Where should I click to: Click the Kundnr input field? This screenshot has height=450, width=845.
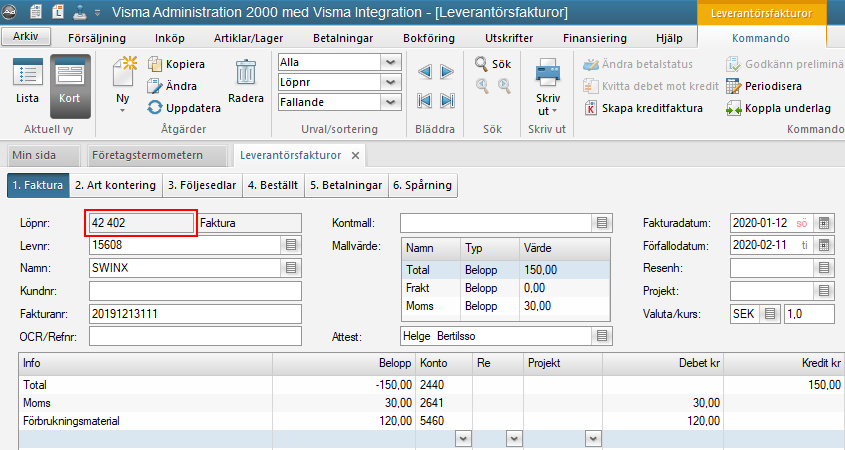(195, 291)
